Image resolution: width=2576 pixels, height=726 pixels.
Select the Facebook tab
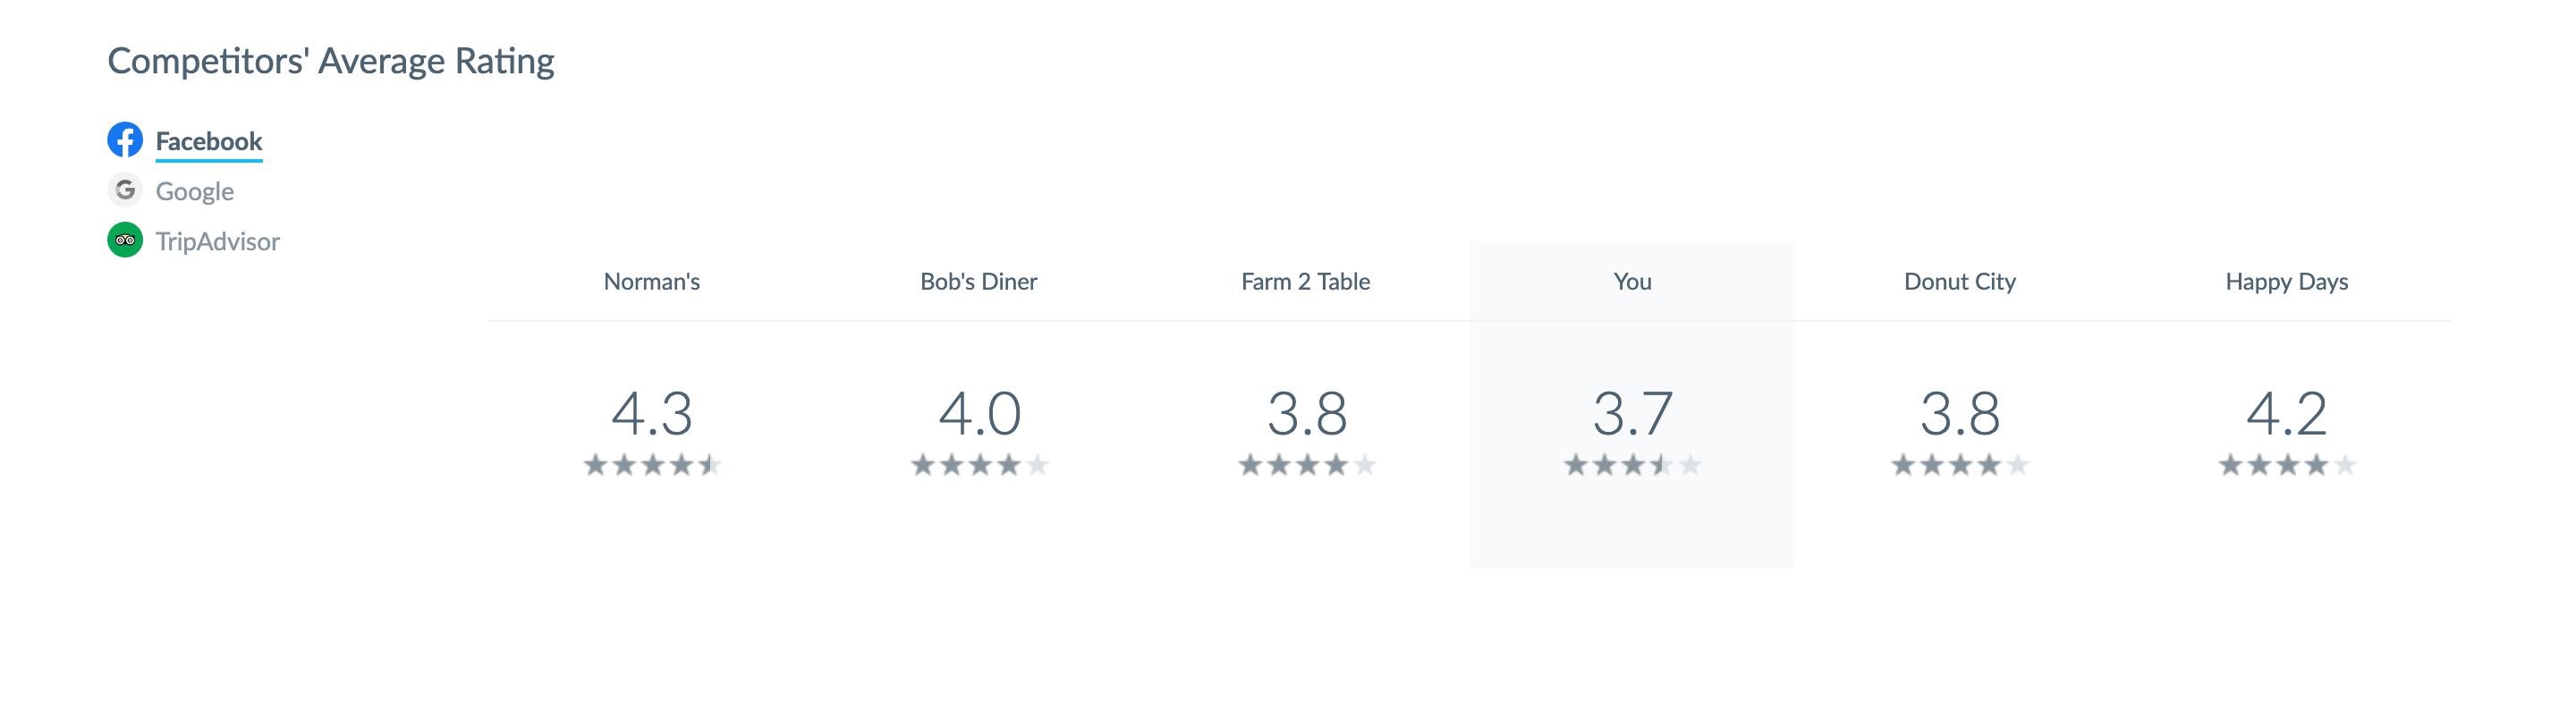(209, 141)
